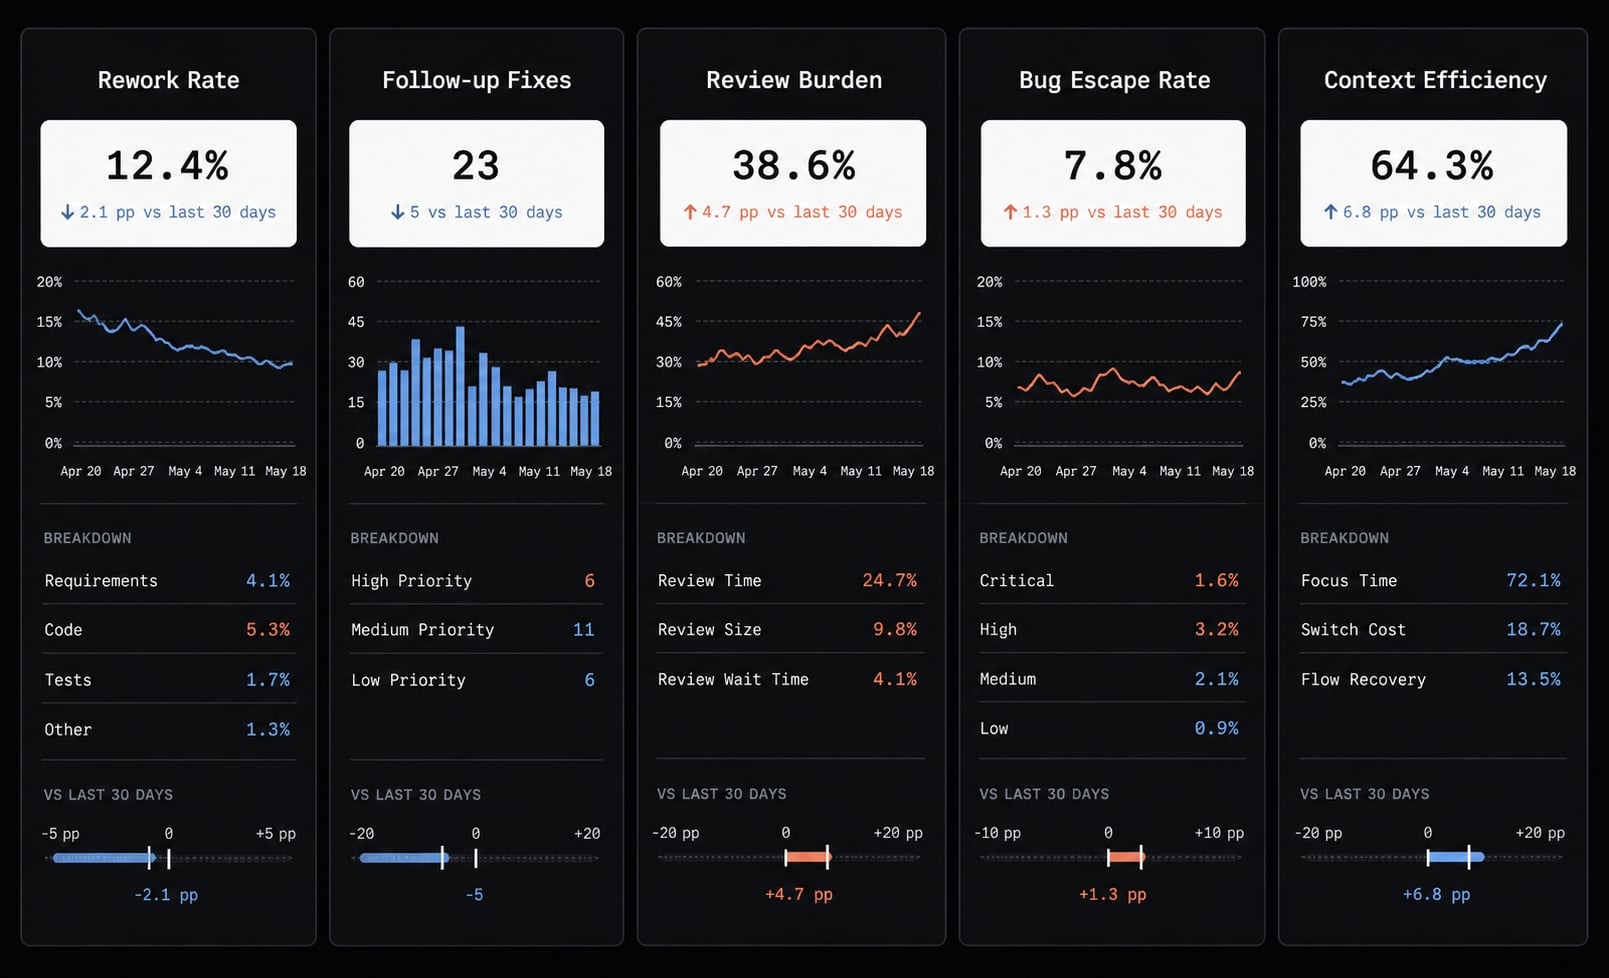
Task: Click the +4.7 pp label under Review Burden
Action: click(x=799, y=894)
